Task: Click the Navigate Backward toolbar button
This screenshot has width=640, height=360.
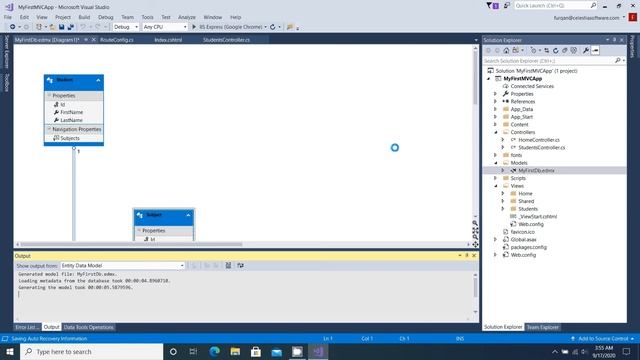Action: (13, 27)
